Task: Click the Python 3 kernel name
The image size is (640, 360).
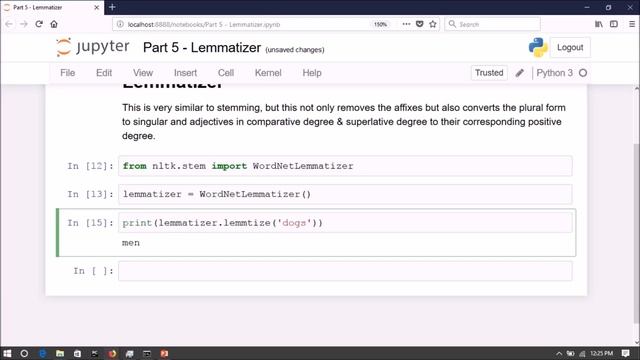Action: coord(554,73)
